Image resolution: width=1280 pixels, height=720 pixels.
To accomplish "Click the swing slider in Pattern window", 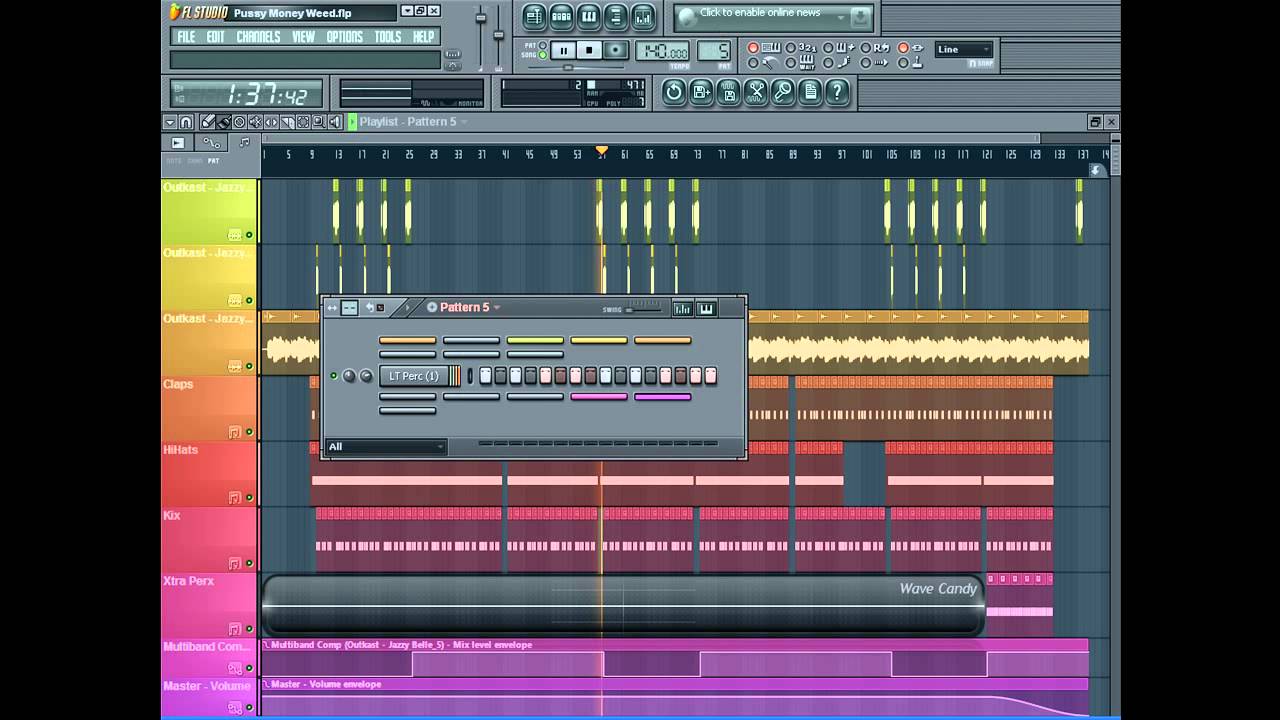I will tap(645, 309).
